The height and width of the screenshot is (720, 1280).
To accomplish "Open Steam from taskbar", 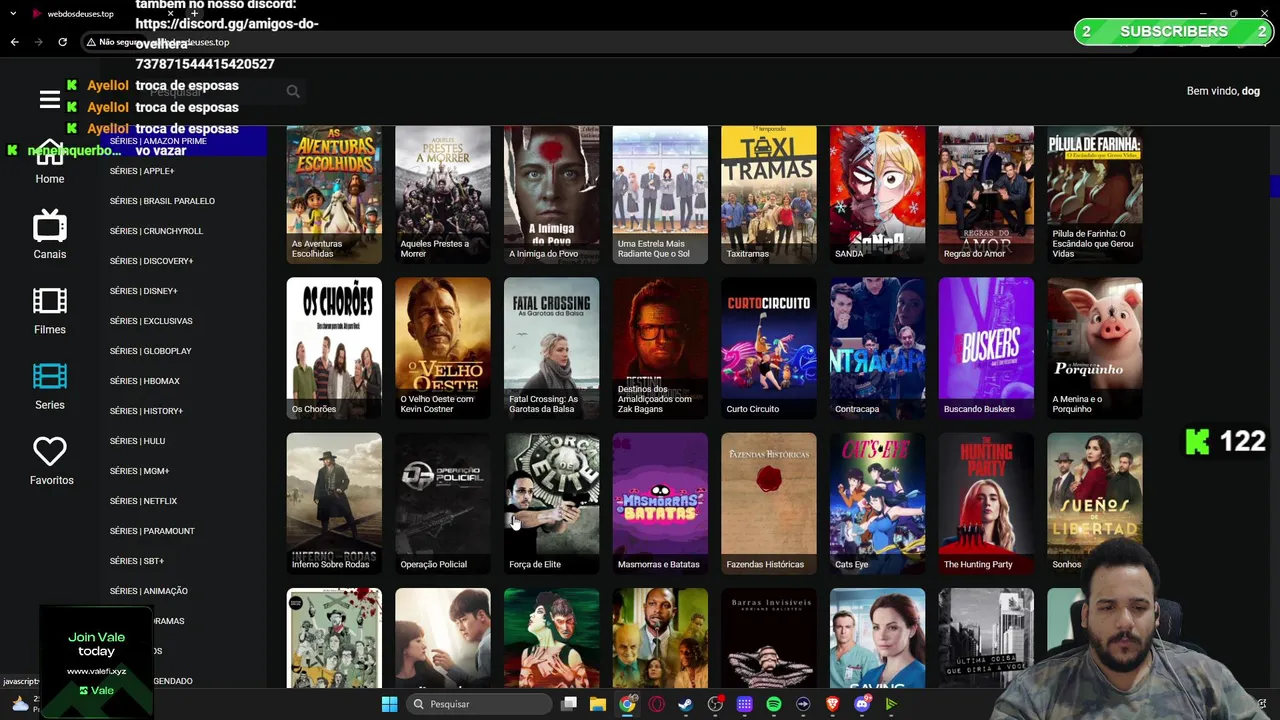I will pos(686,704).
